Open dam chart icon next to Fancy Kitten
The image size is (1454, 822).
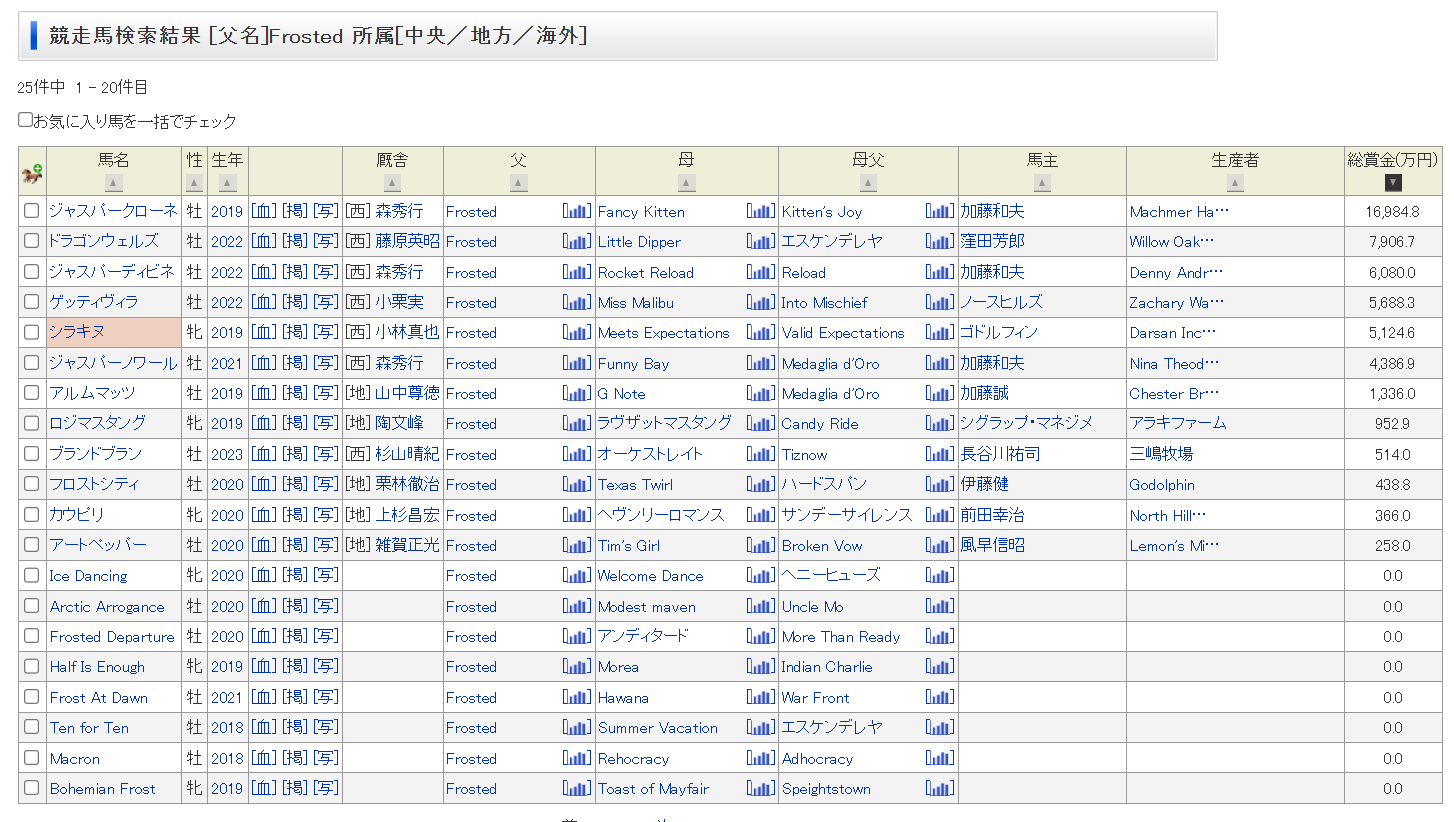pos(760,211)
